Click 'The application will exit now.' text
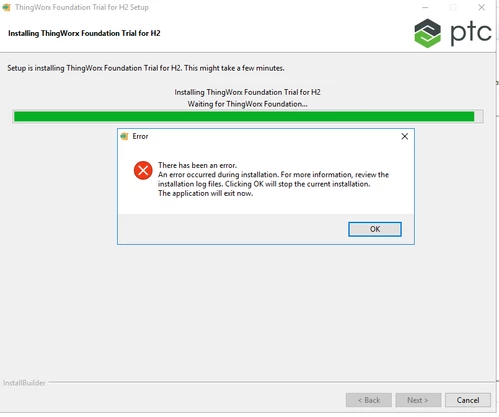 tap(205, 193)
